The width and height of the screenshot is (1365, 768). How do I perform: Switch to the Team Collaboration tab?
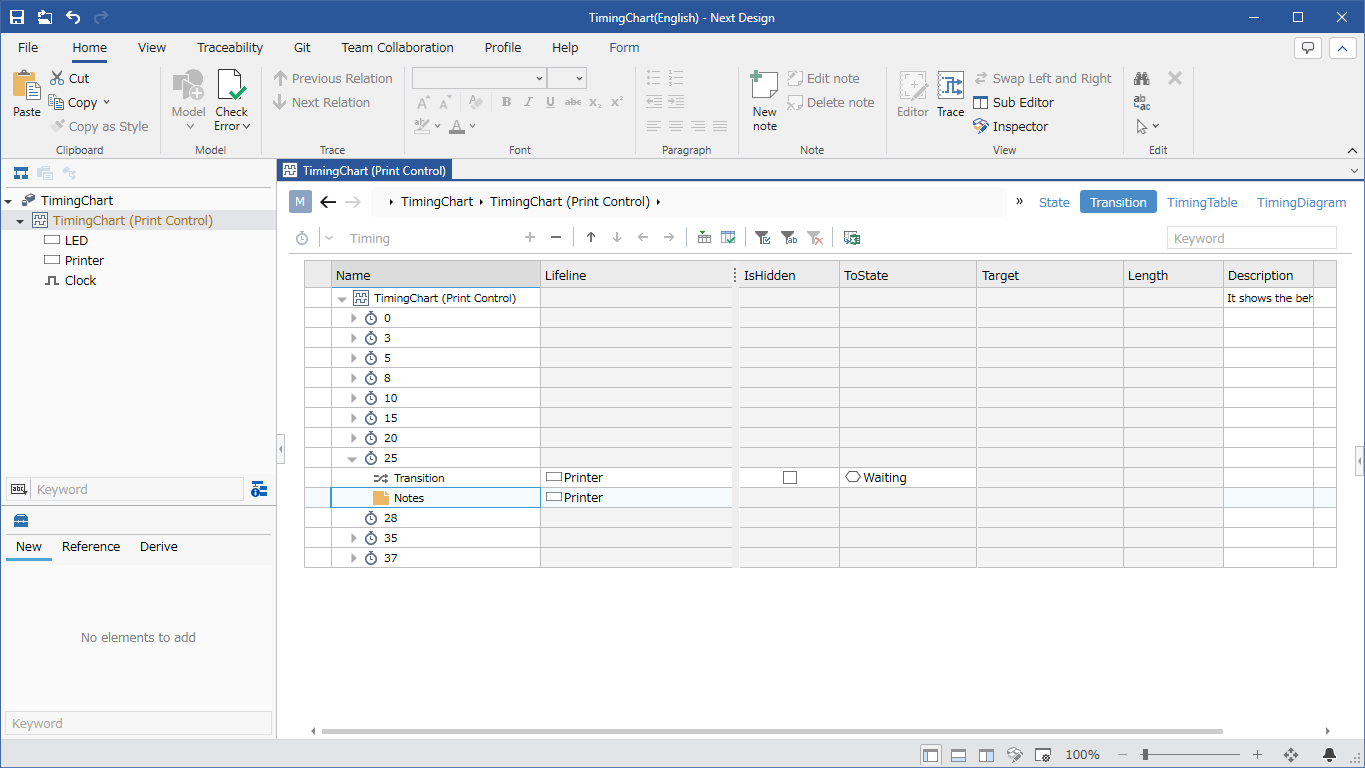point(397,47)
